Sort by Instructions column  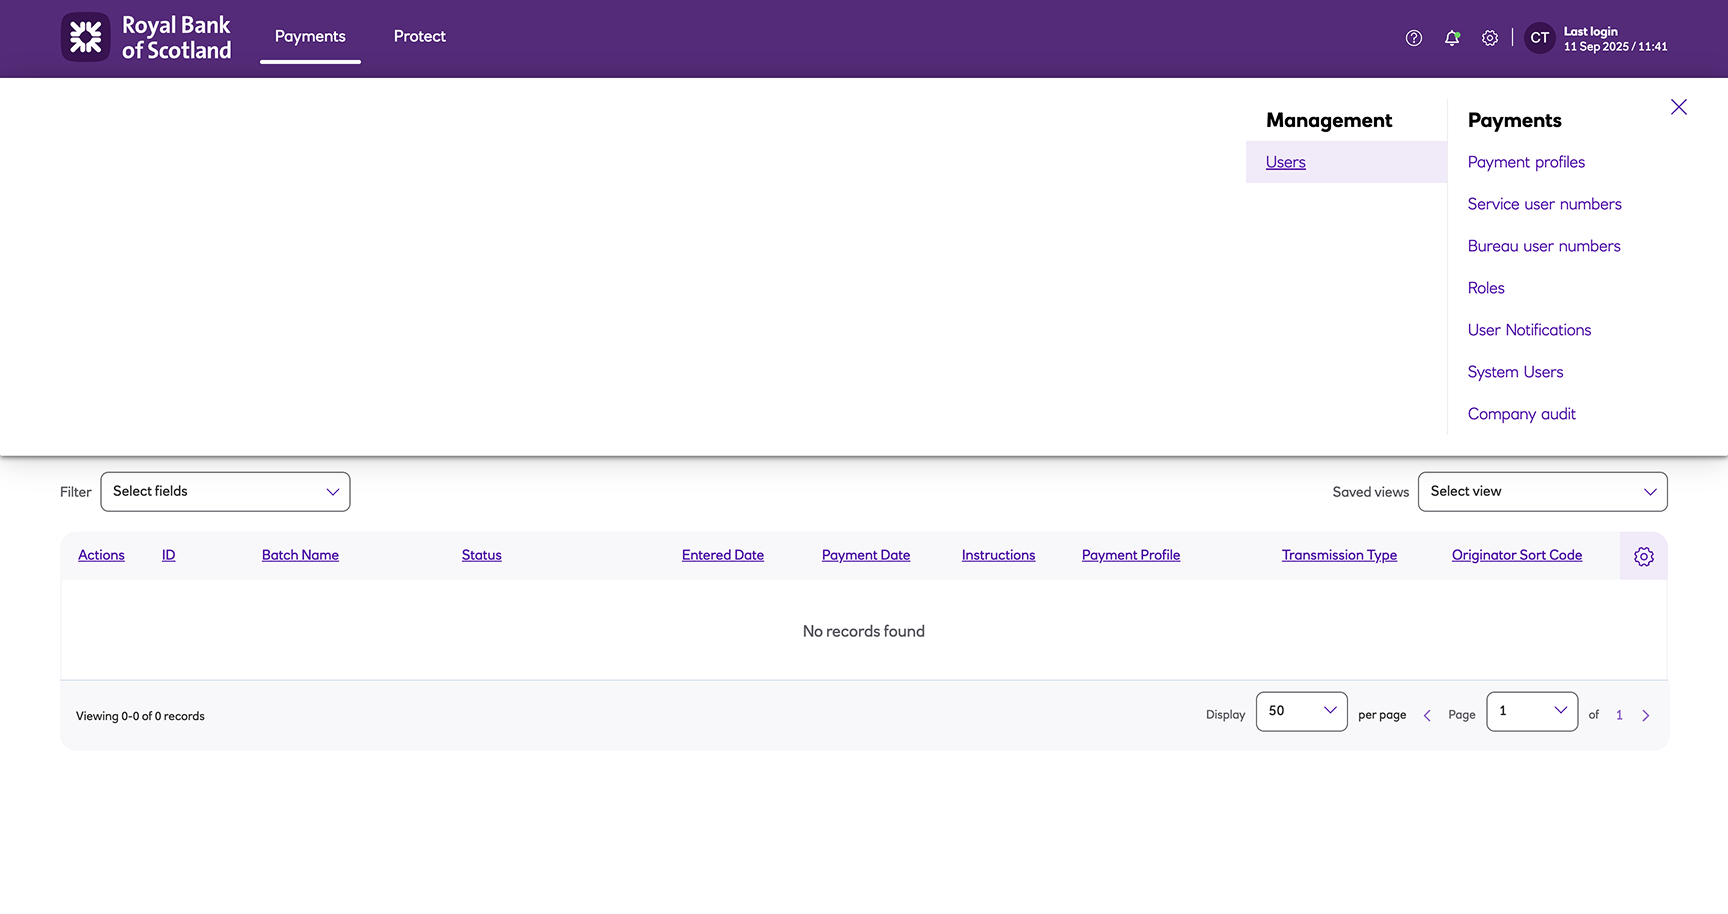click(998, 555)
